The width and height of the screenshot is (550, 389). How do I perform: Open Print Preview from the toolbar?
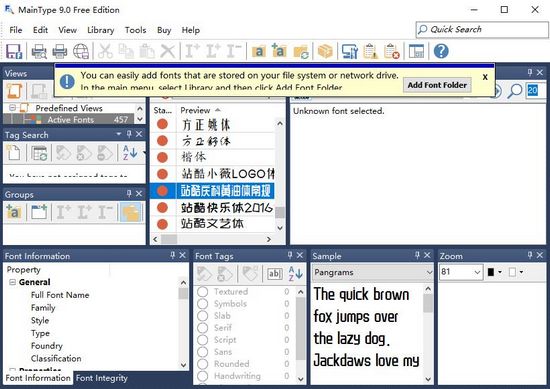39,51
